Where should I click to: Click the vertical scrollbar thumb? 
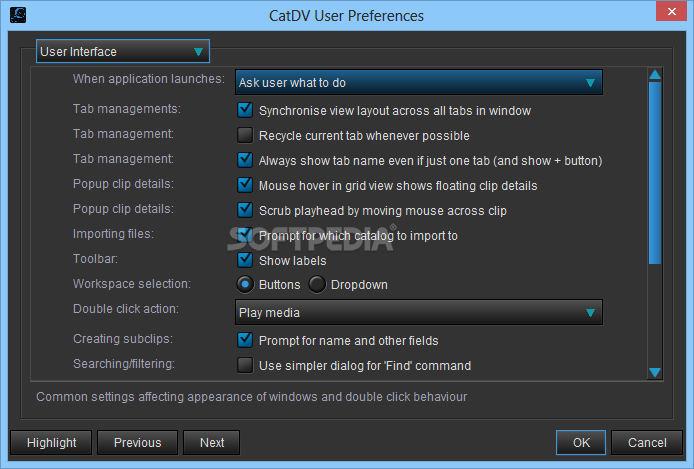[655, 173]
